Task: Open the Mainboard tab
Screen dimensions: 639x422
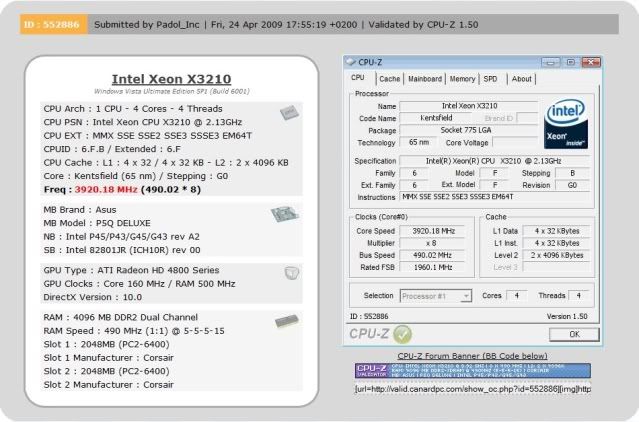Action: (x=425, y=79)
